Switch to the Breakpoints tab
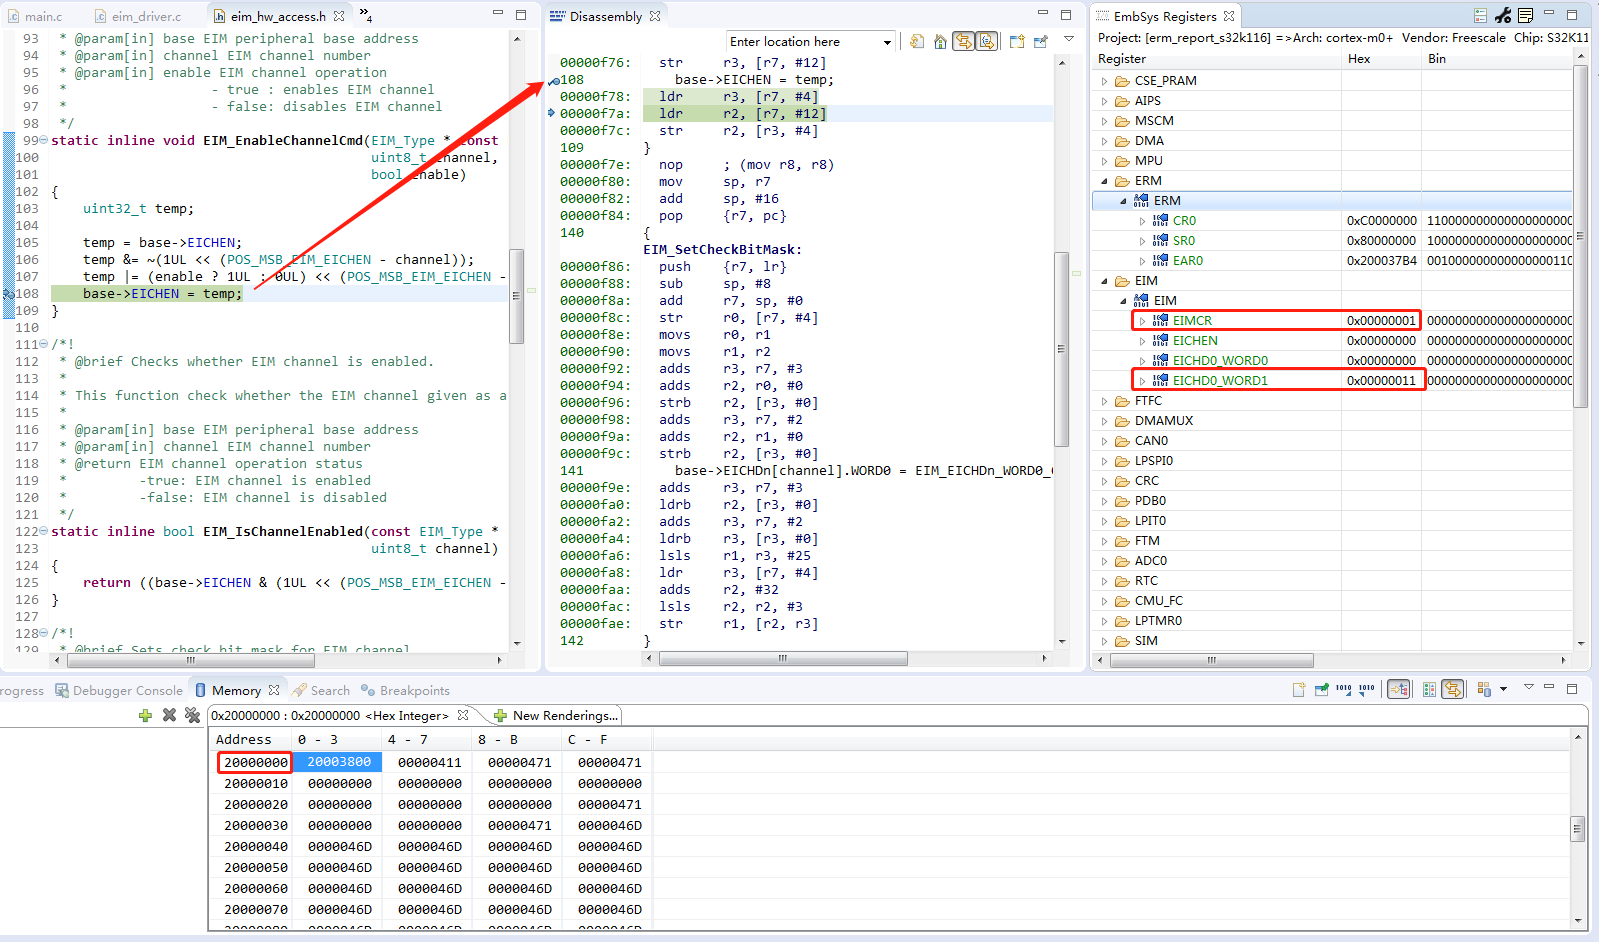 pos(414,691)
